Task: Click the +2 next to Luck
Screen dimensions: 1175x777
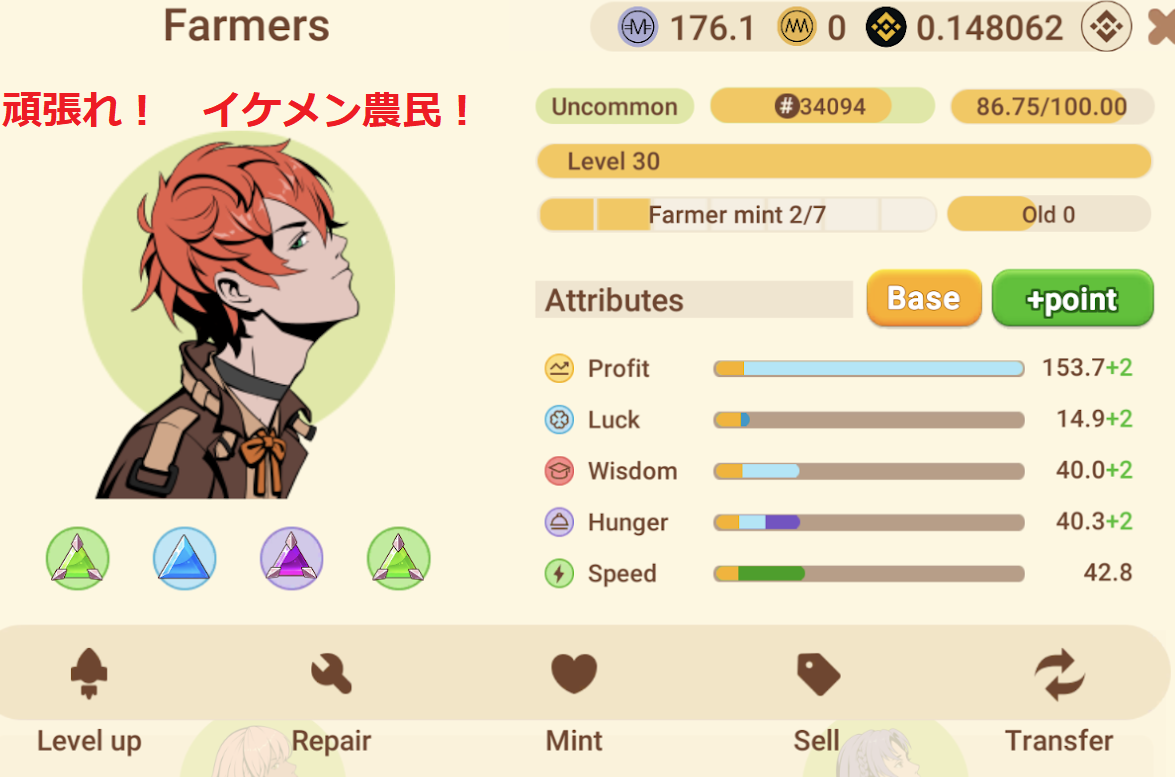Action: click(x=1120, y=418)
